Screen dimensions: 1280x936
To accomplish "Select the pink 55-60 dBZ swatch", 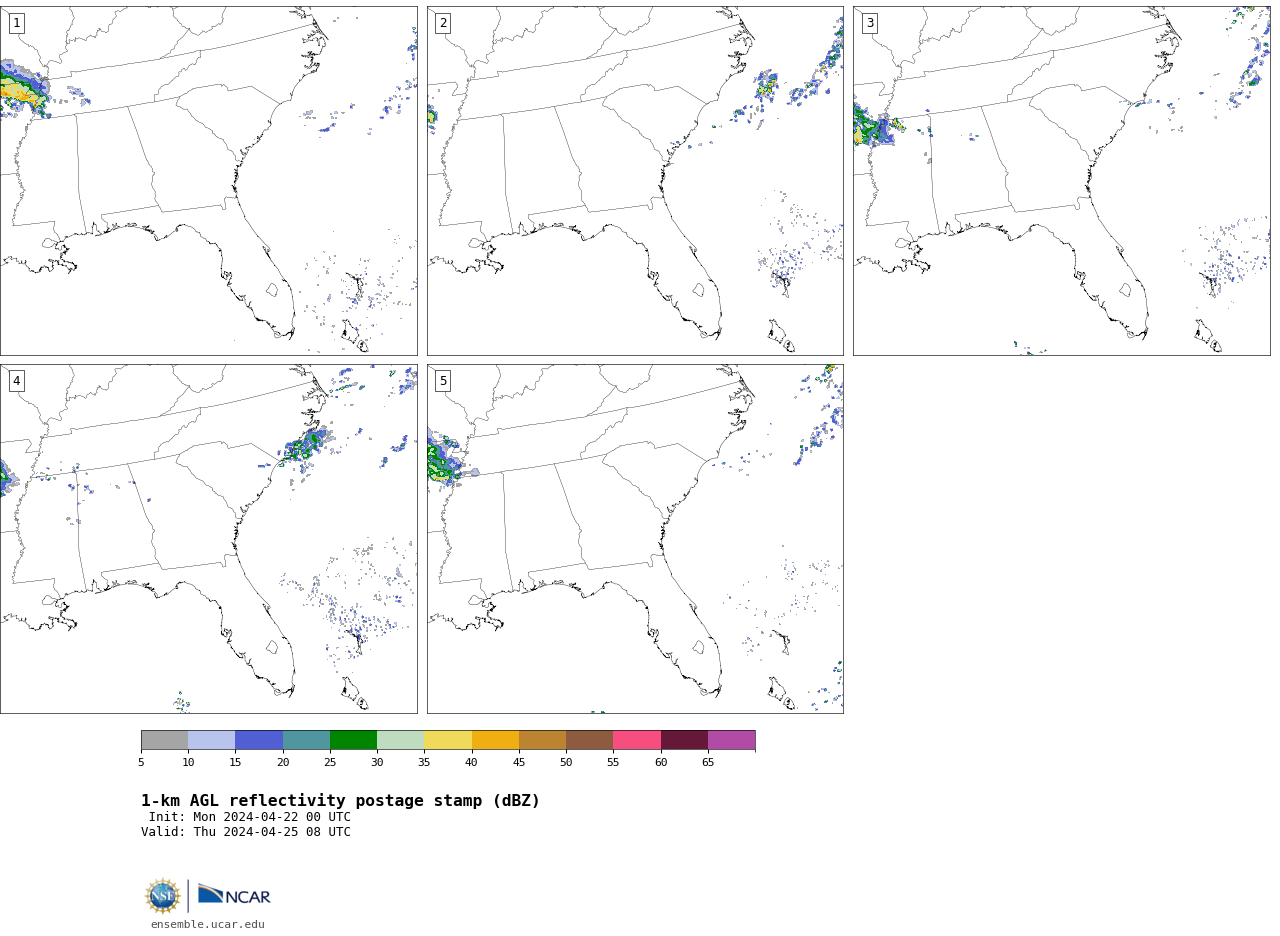I will coord(637,740).
